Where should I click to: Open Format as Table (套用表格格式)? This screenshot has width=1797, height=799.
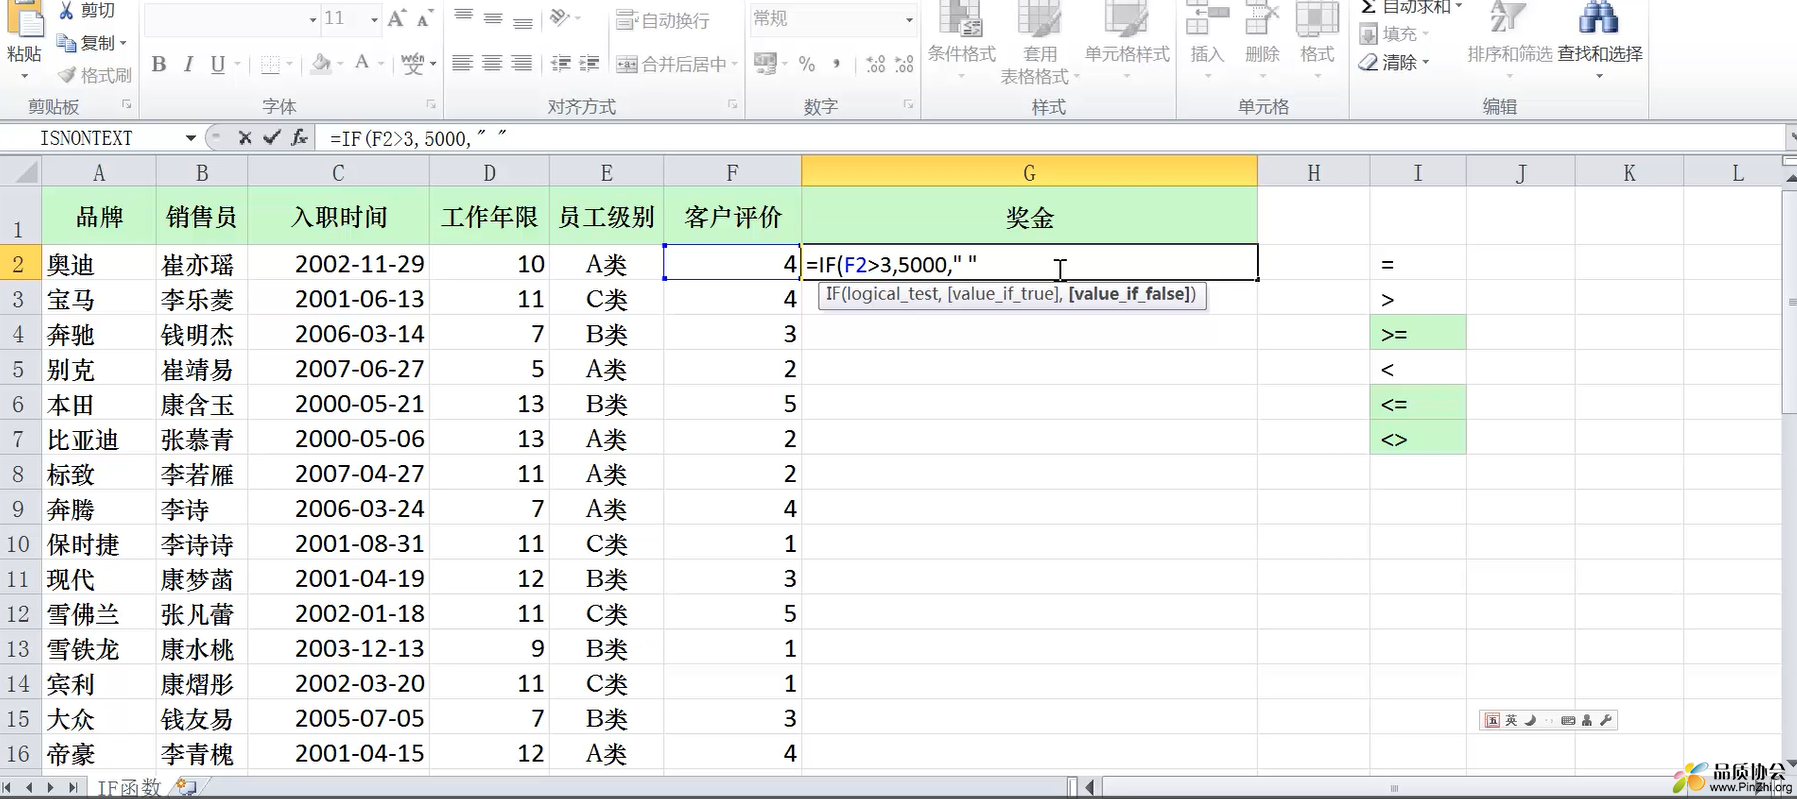pyautogui.click(x=1039, y=42)
